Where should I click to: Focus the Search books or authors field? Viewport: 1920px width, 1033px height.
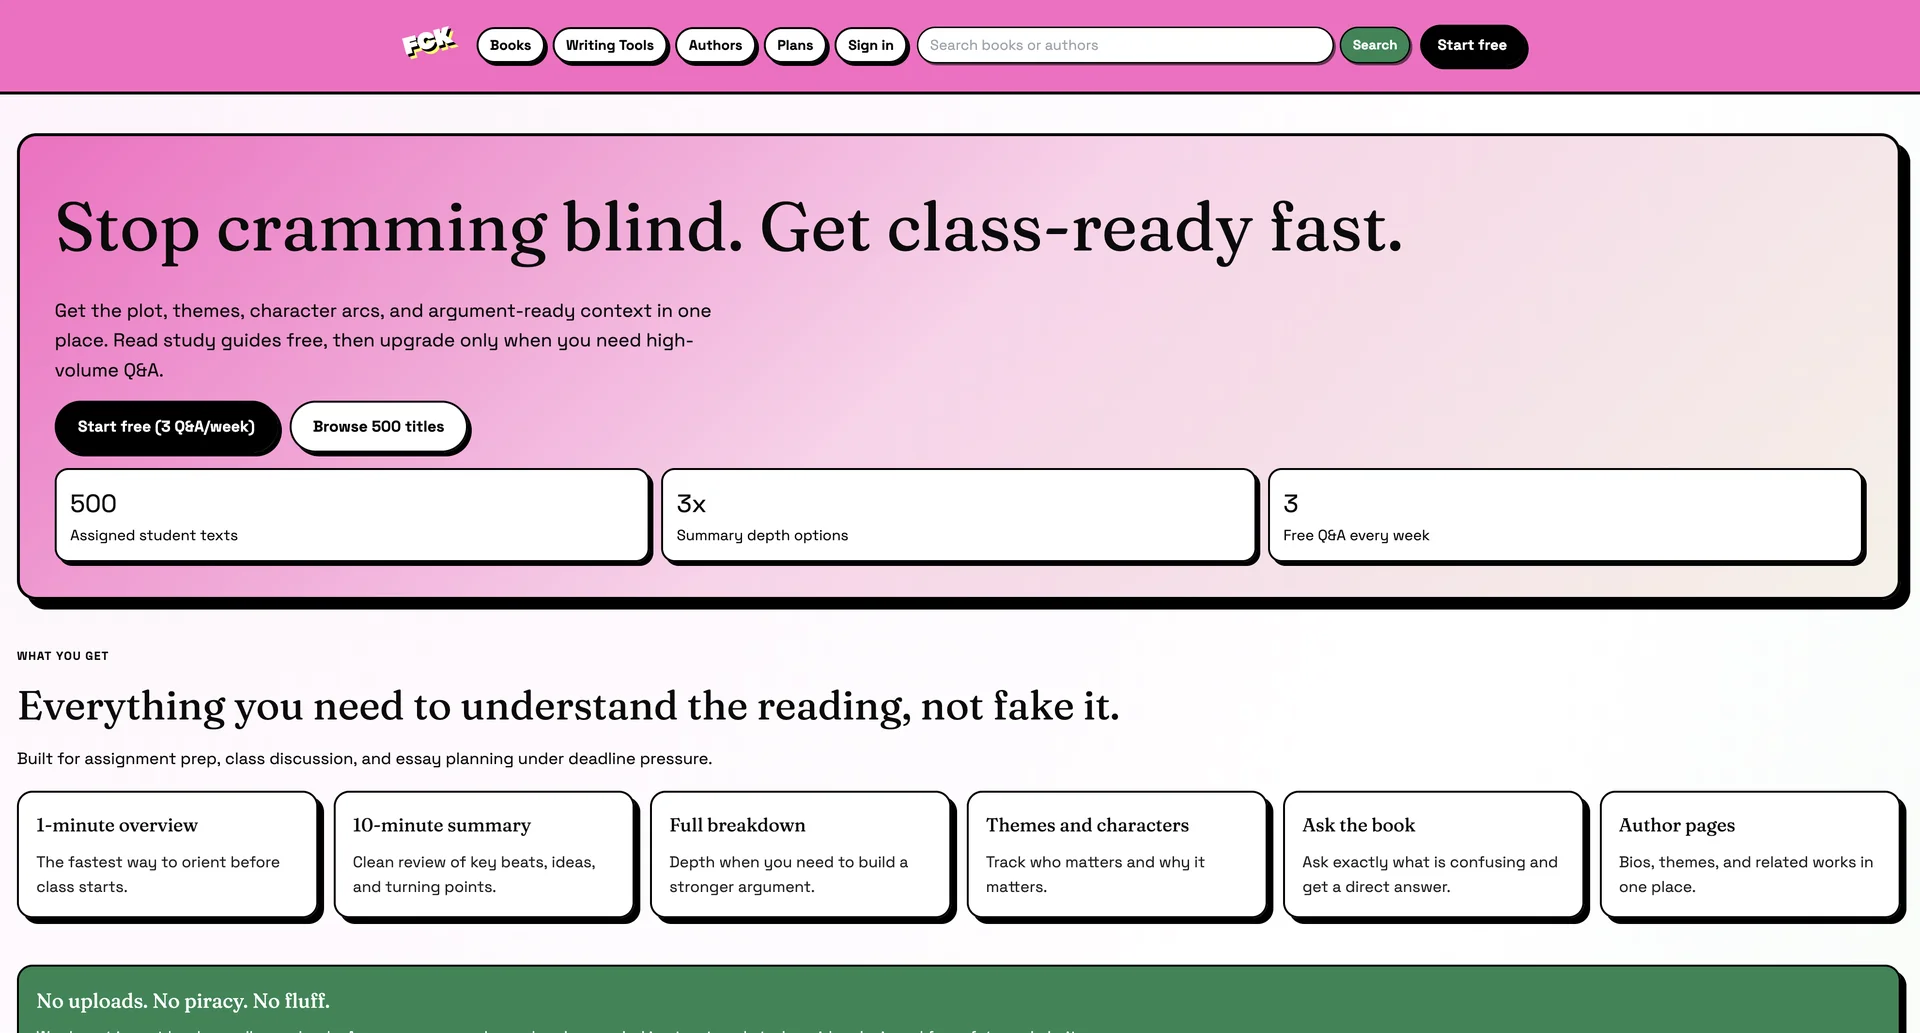1125,45
